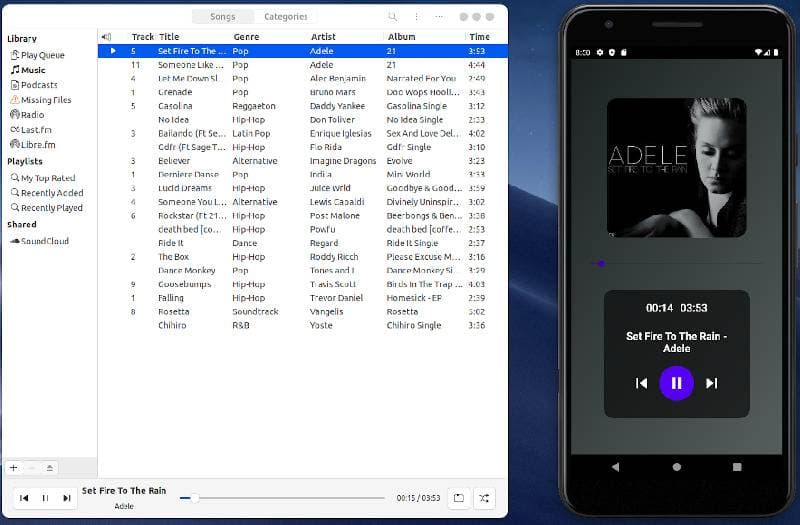Show Missing Files in the sidebar
The height and width of the screenshot is (525, 800).
point(41,100)
